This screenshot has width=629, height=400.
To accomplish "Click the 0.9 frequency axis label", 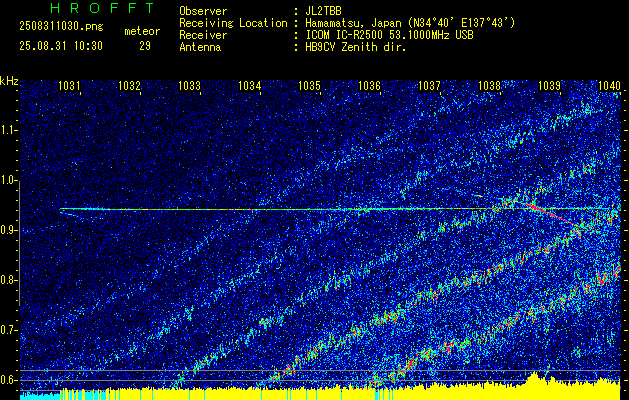I will pyautogui.click(x=8, y=230).
